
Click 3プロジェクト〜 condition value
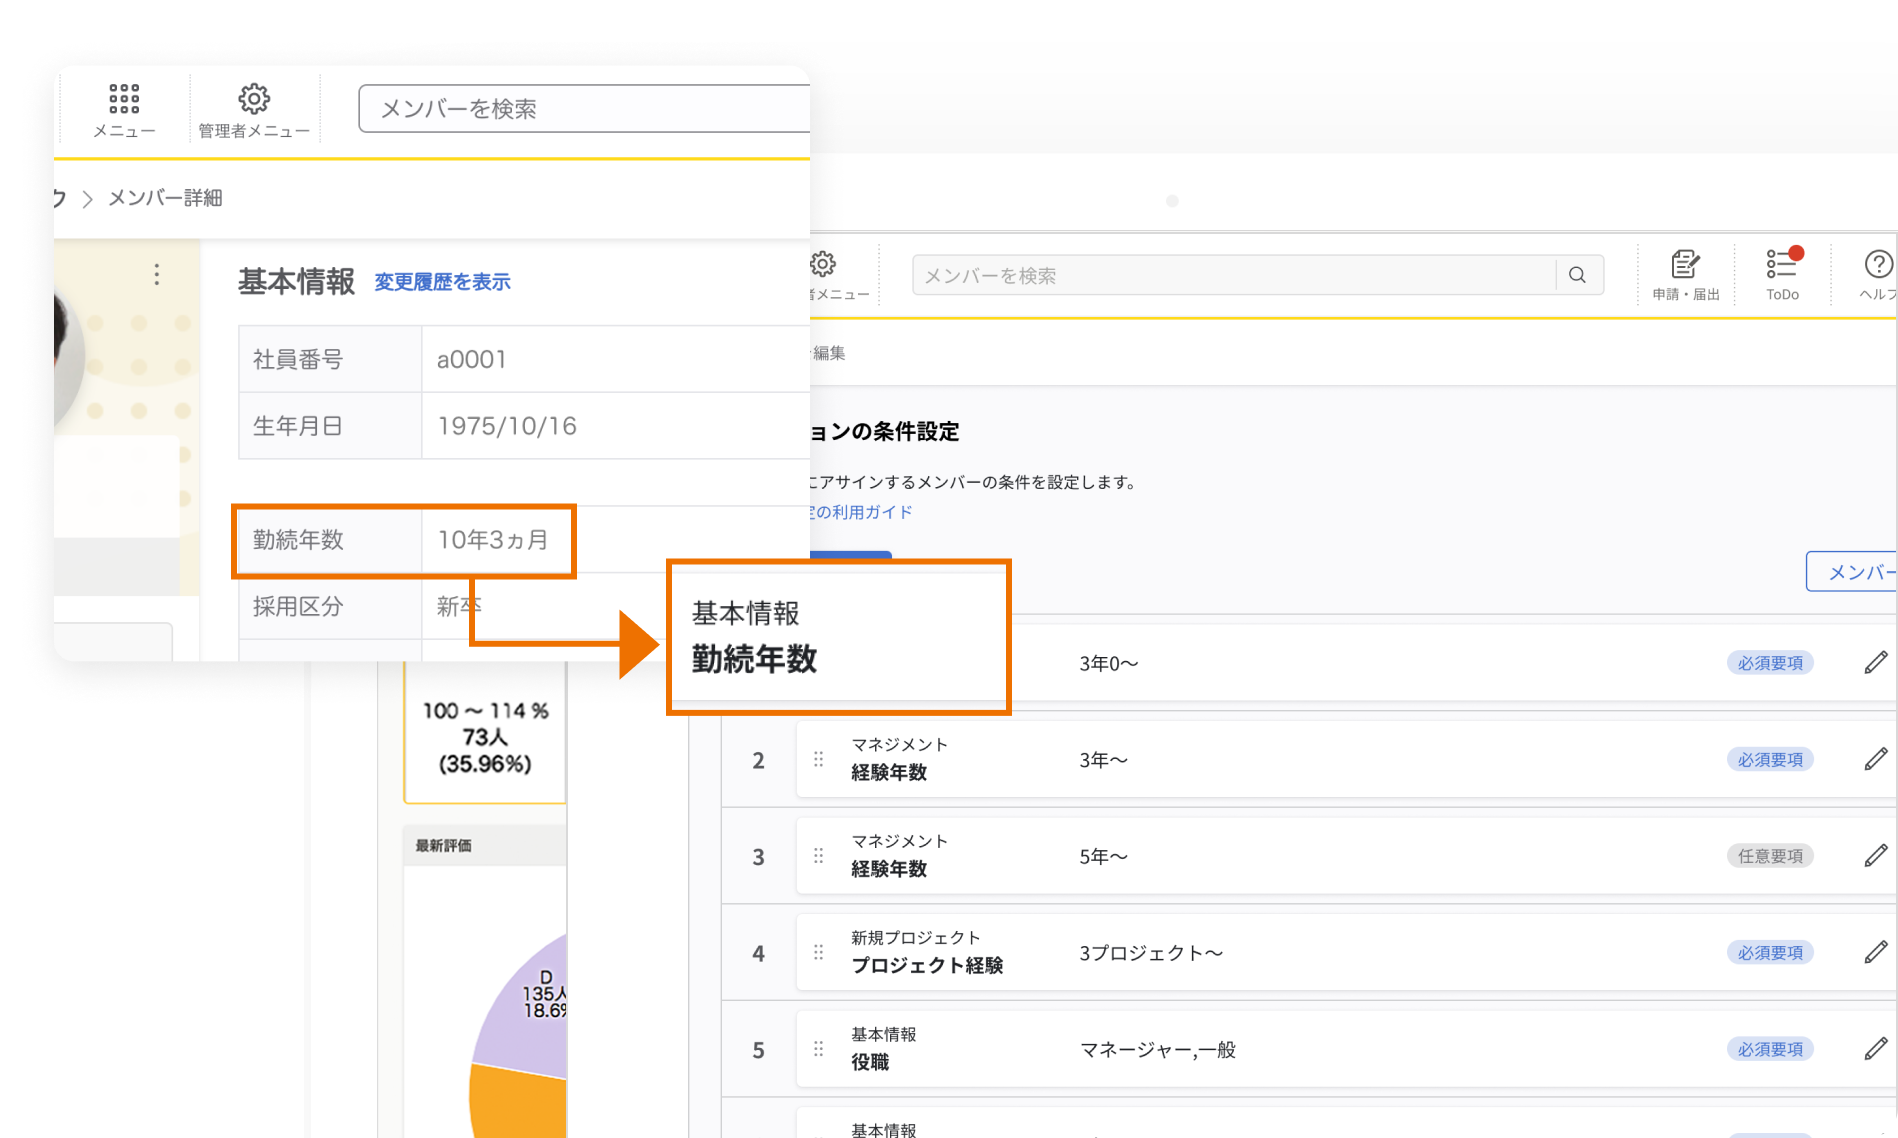point(1151,952)
